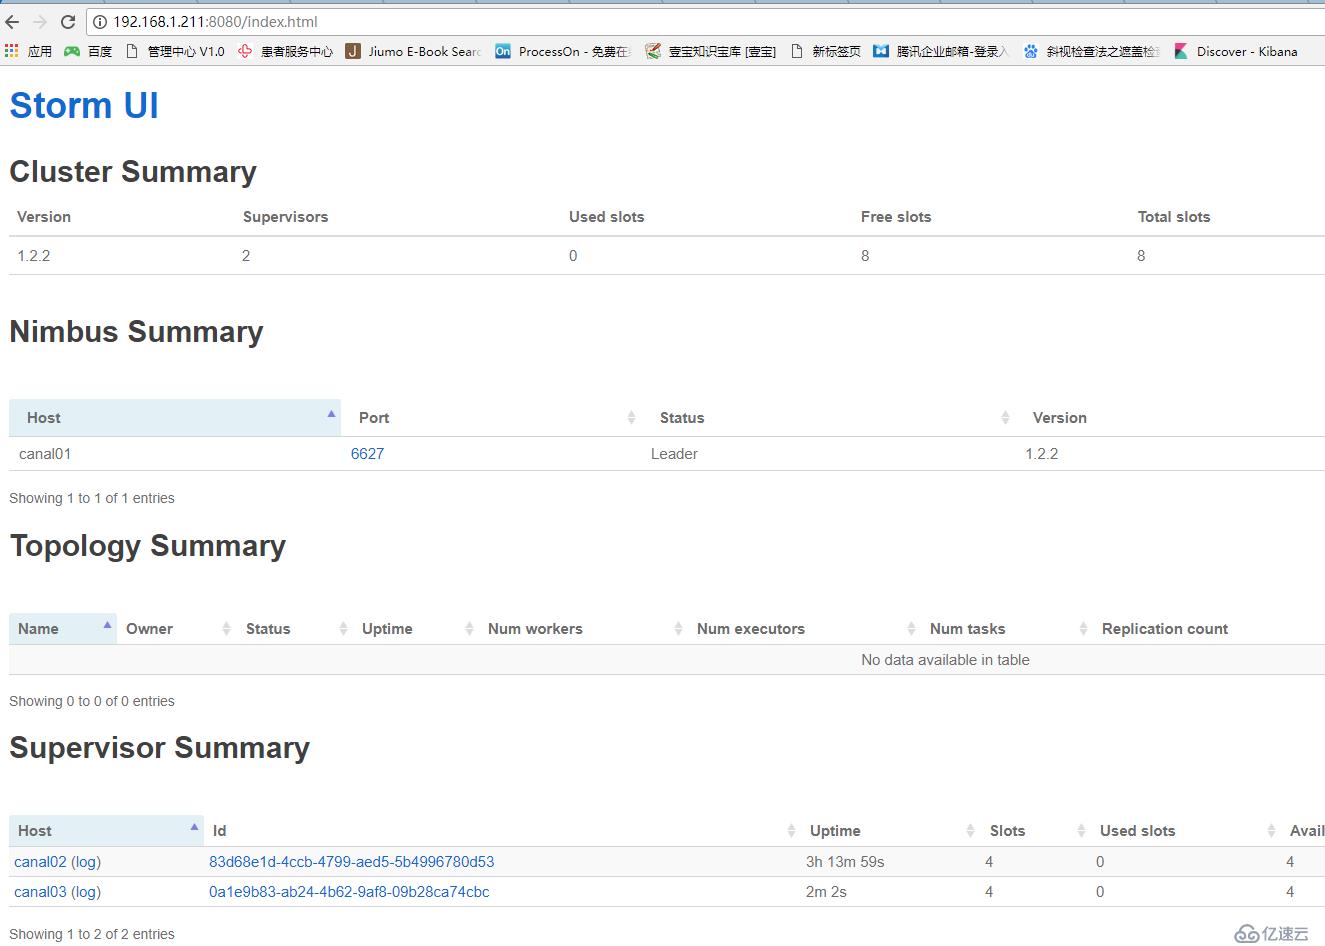The height and width of the screenshot is (946, 1325).
Task: Select the Nimbus host cell canal01
Action: [45, 453]
